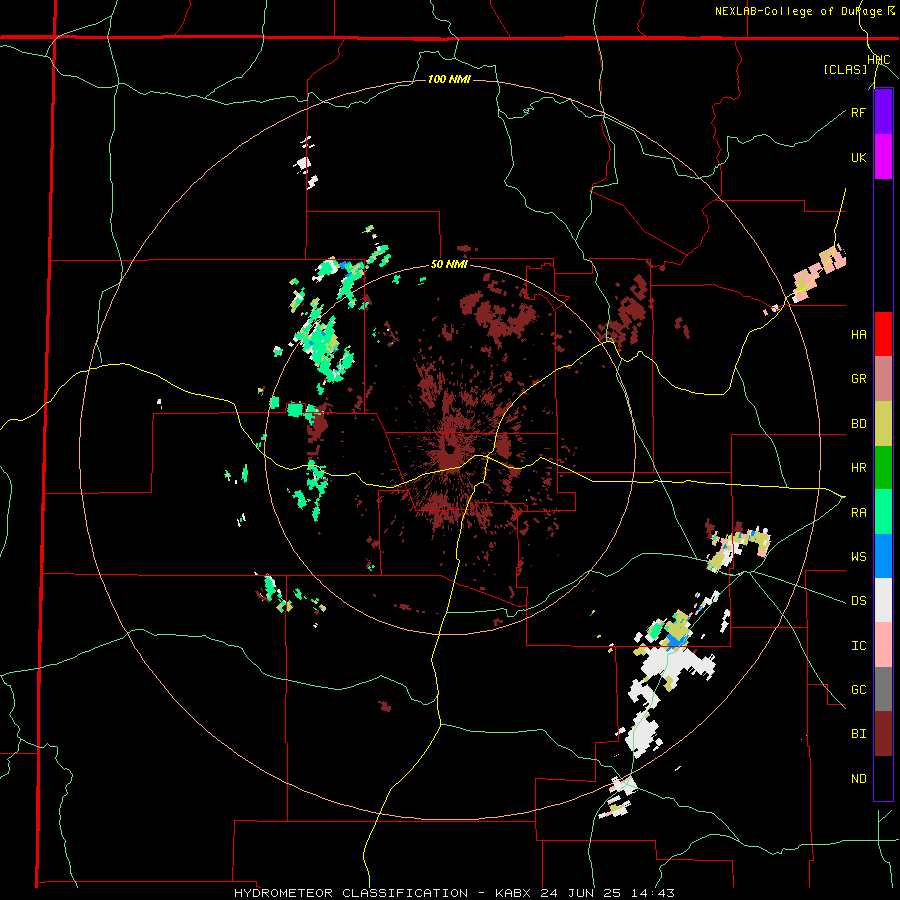Pick the HR dark green legend swatch
The image size is (900, 900).
883,468
